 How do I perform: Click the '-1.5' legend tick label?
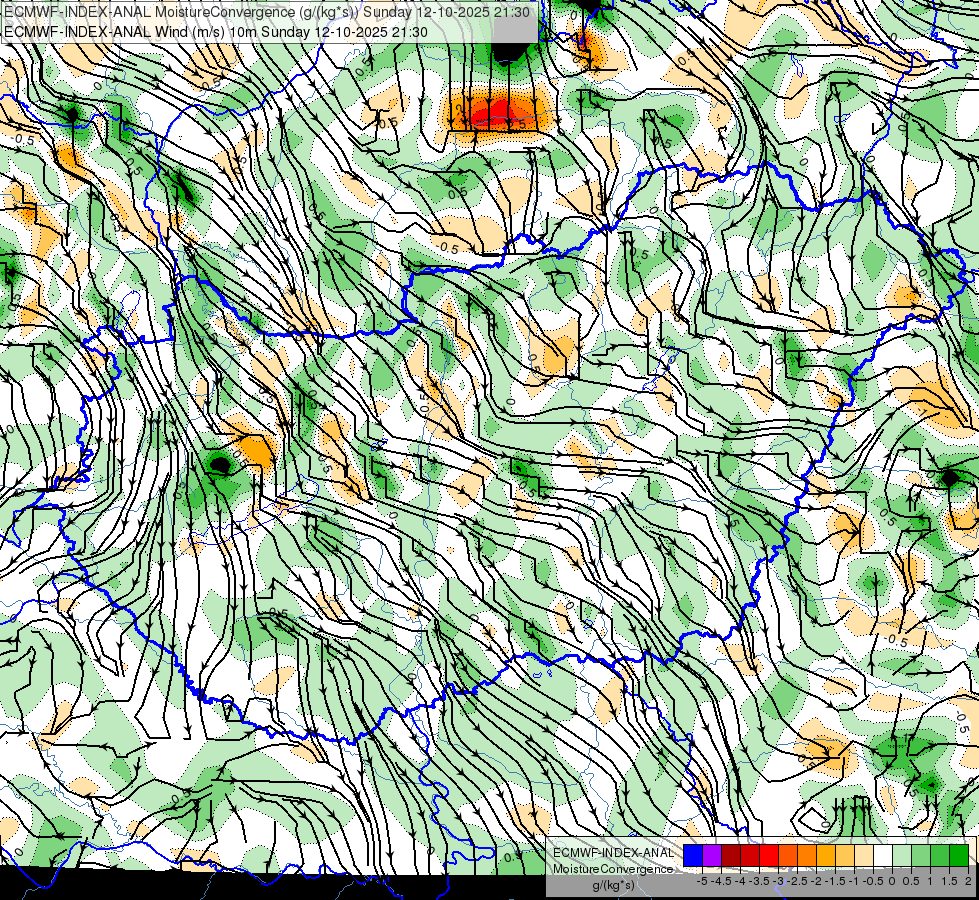coord(835,881)
